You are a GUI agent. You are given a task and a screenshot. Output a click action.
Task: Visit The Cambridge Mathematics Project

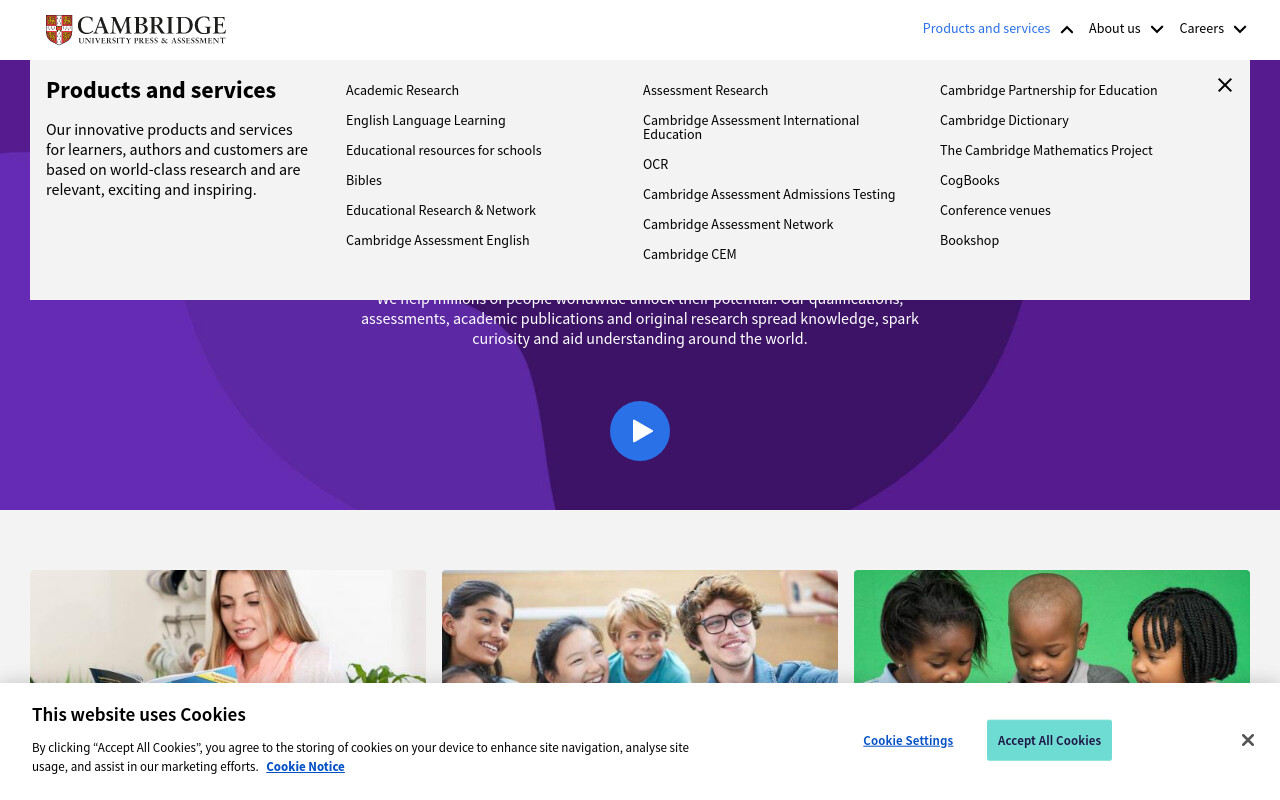(1046, 150)
